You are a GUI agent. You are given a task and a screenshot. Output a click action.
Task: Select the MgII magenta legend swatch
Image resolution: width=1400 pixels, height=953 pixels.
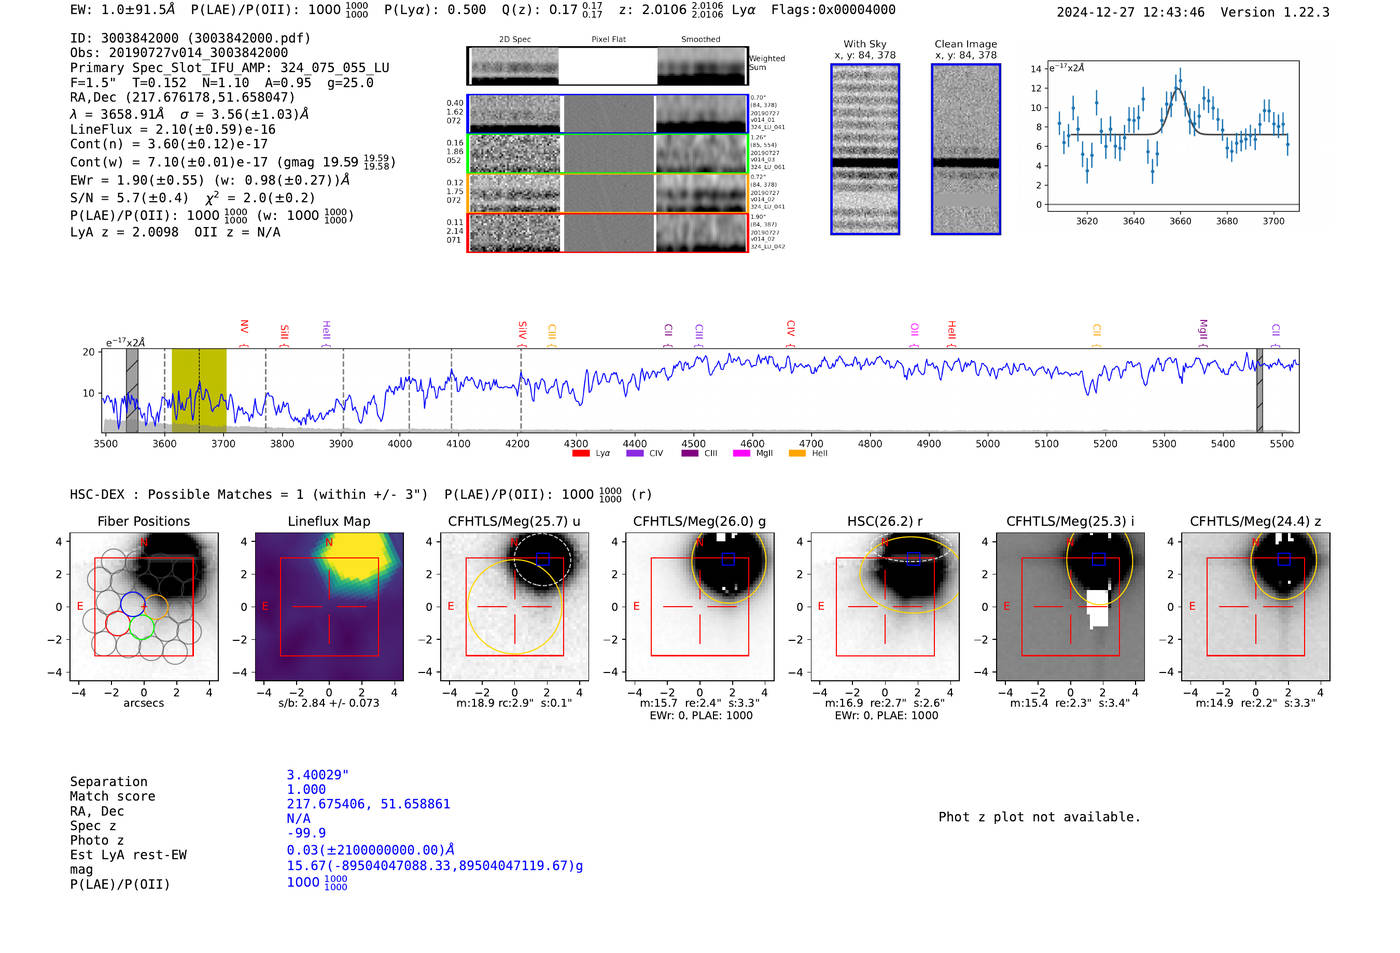coord(741,453)
